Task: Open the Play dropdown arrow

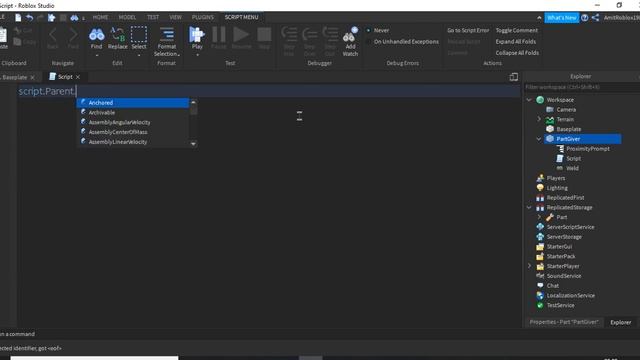Action: point(197,56)
